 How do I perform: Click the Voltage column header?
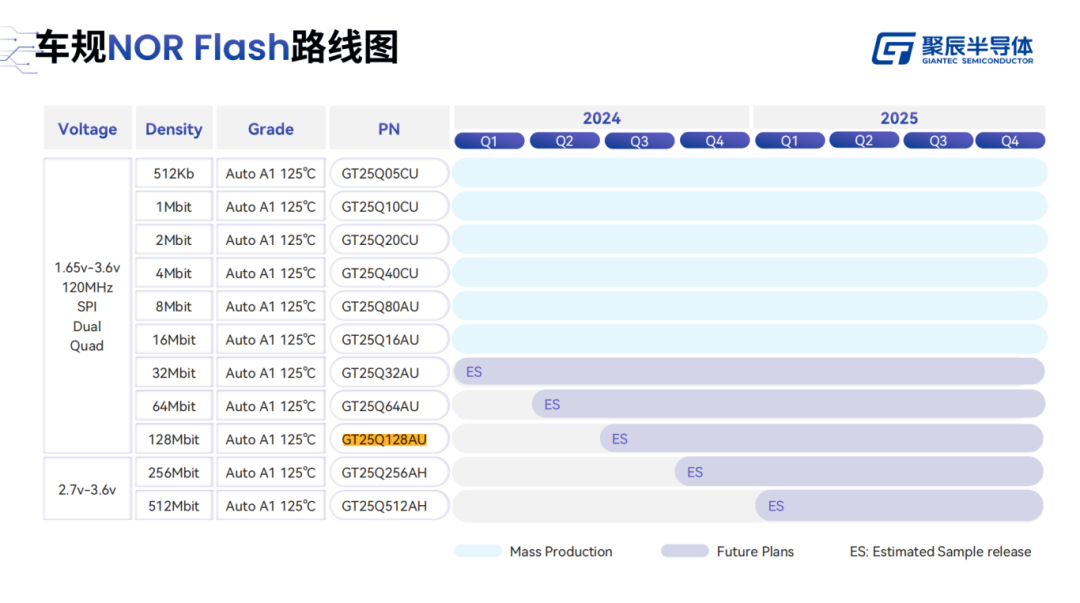[88, 129]
